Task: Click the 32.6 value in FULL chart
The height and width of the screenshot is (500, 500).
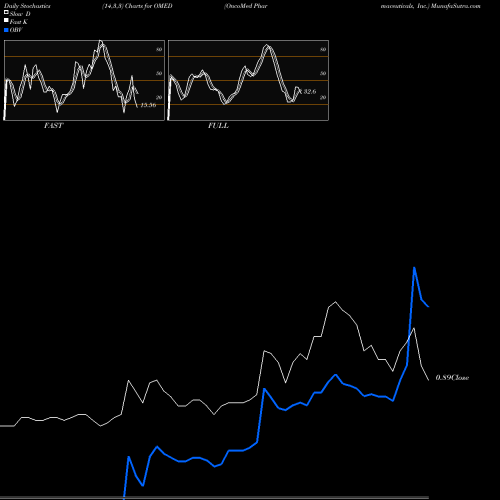Action: tap(310, 91)
